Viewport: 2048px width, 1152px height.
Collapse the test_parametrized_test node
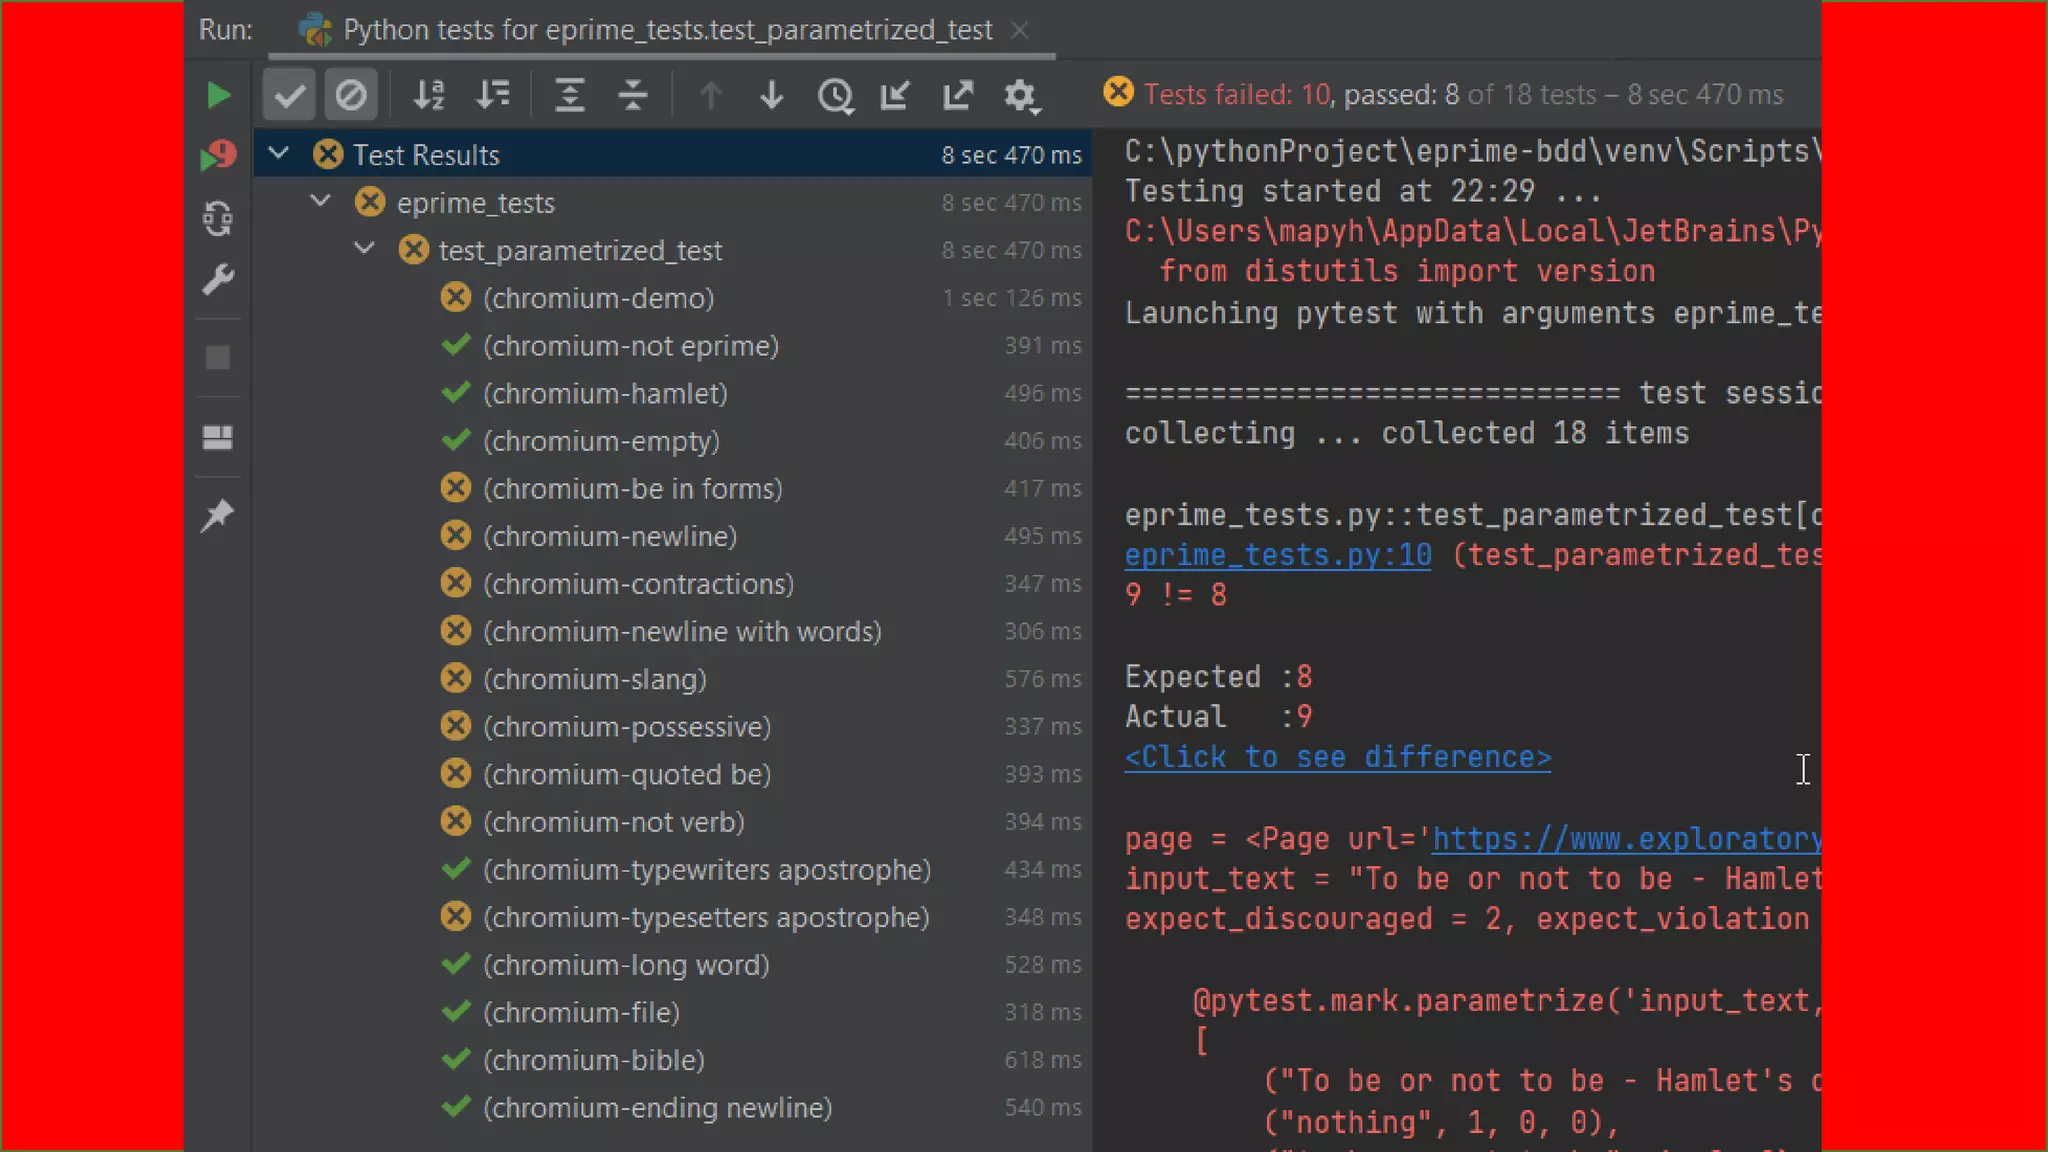coord(364,249)
